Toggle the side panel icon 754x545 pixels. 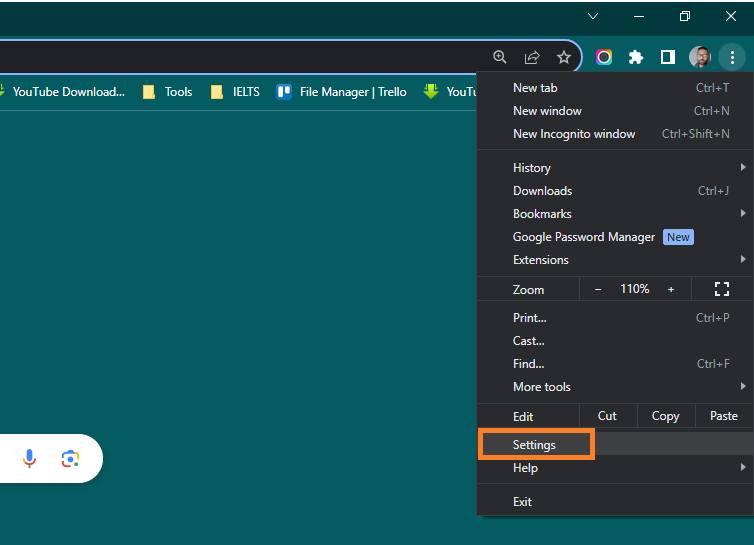667,58
